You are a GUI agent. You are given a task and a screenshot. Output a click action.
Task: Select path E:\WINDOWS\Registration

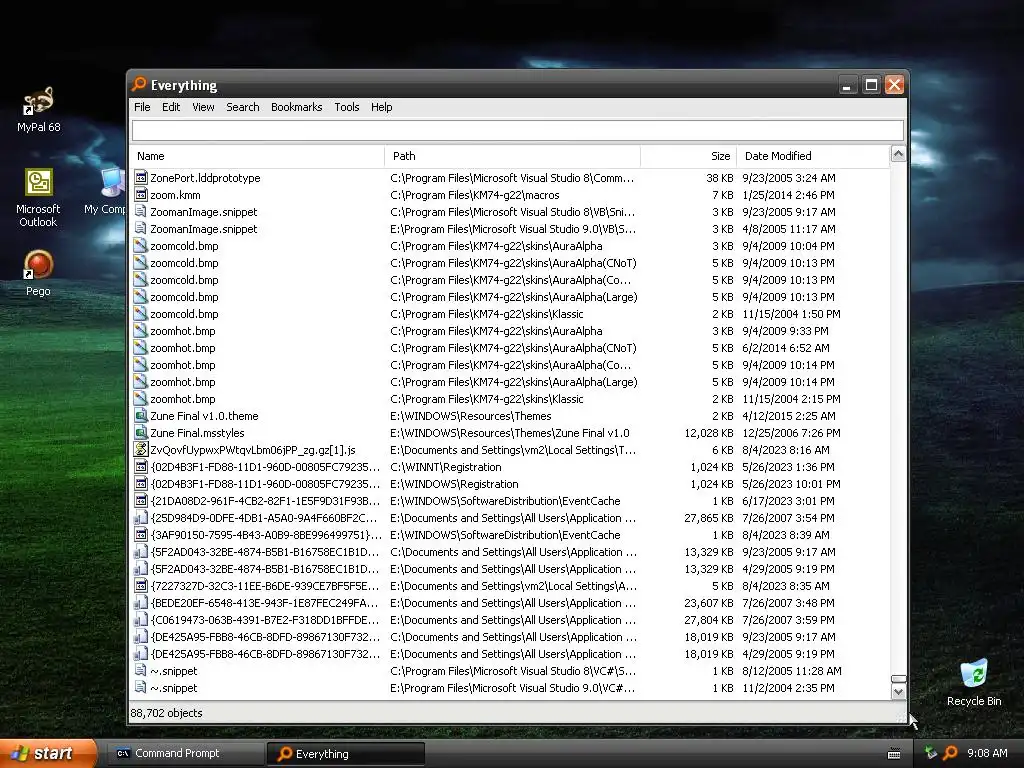point(454,484)
